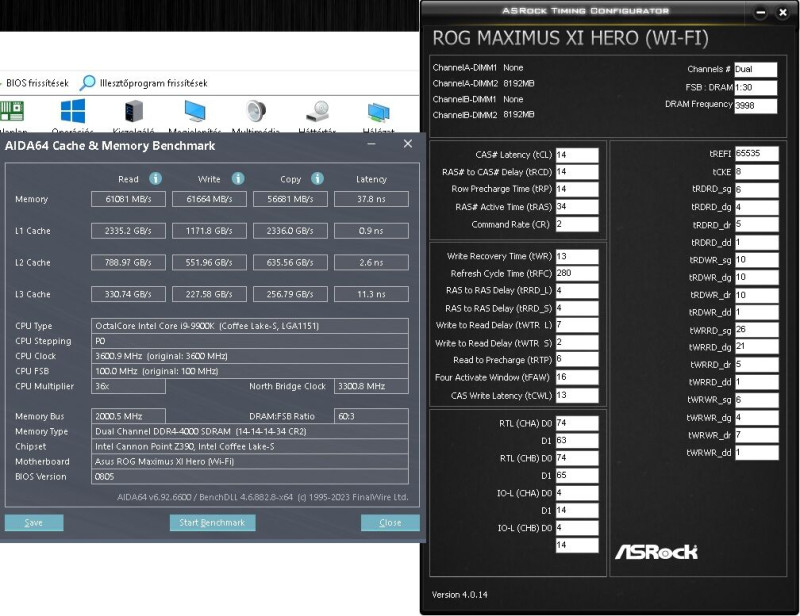Select the motherboard icon in AIDA64

click(x=12, y=111)
